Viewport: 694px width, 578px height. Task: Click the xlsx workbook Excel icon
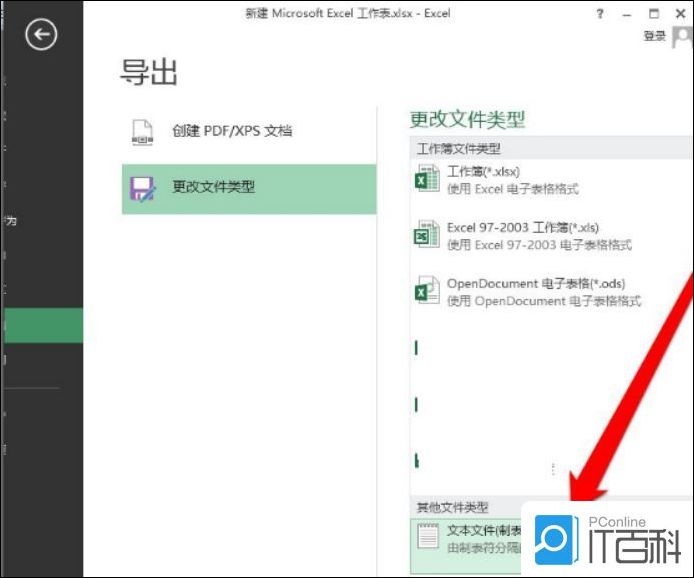pyautogui.click(x=427, y=179)
